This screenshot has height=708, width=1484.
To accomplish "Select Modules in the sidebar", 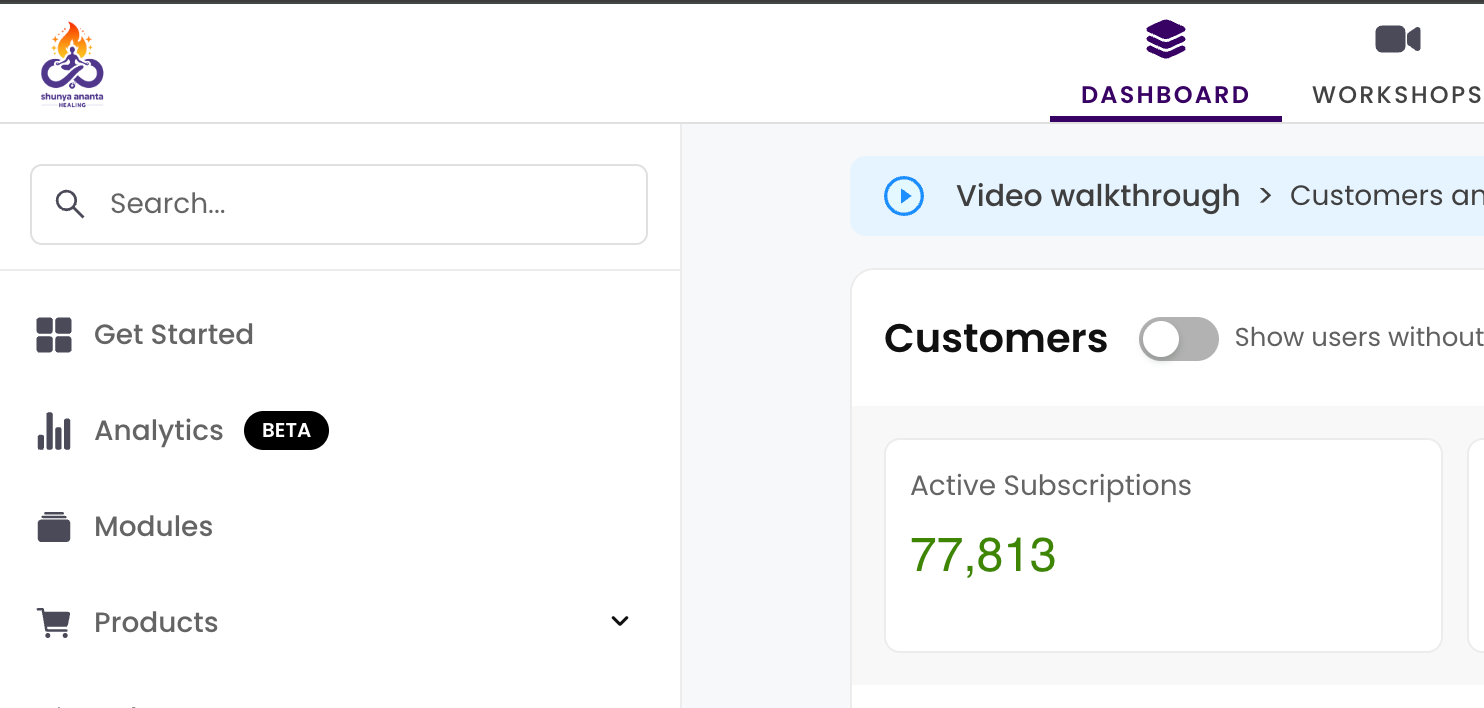I will click(x=153, y=527).
